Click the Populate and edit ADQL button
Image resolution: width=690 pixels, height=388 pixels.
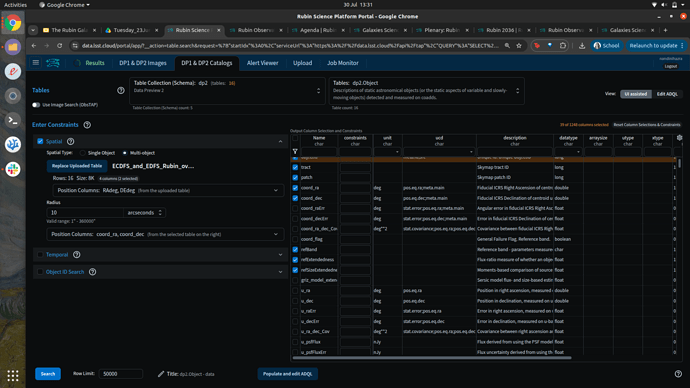(x=287, y=374)
